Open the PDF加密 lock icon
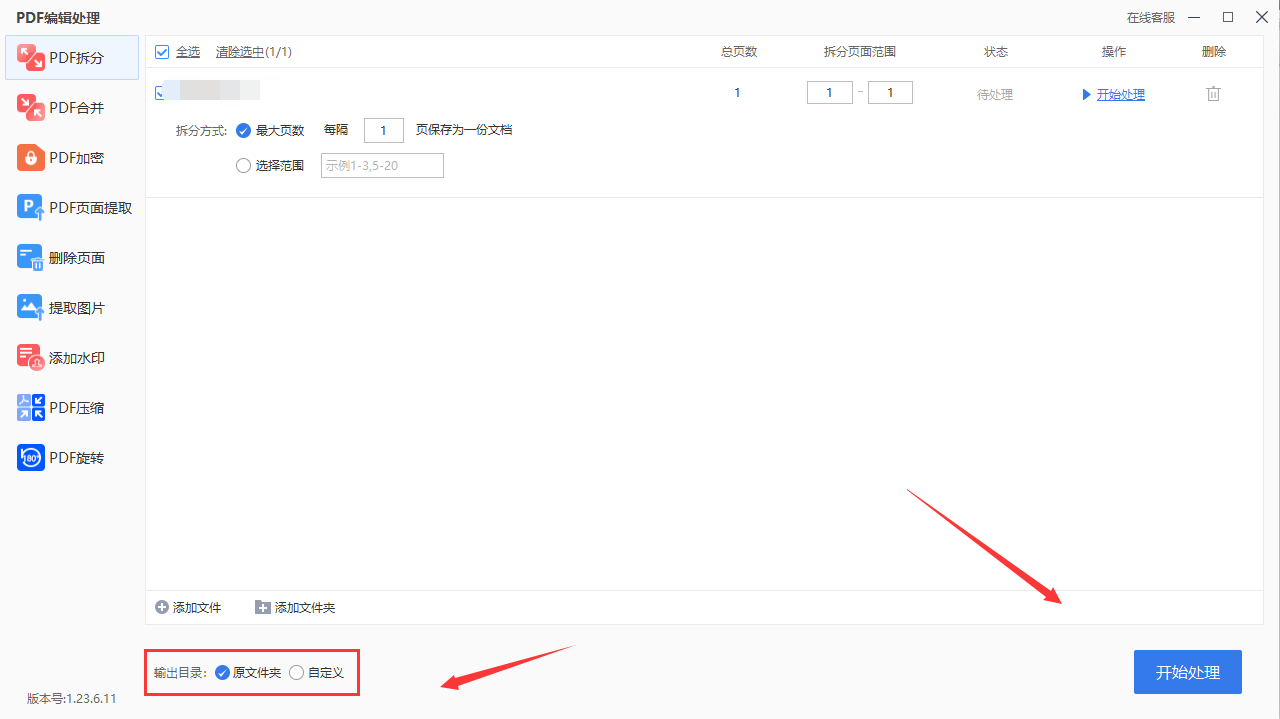The height and width of the screenshot is (719, 1280). (31, 157)
